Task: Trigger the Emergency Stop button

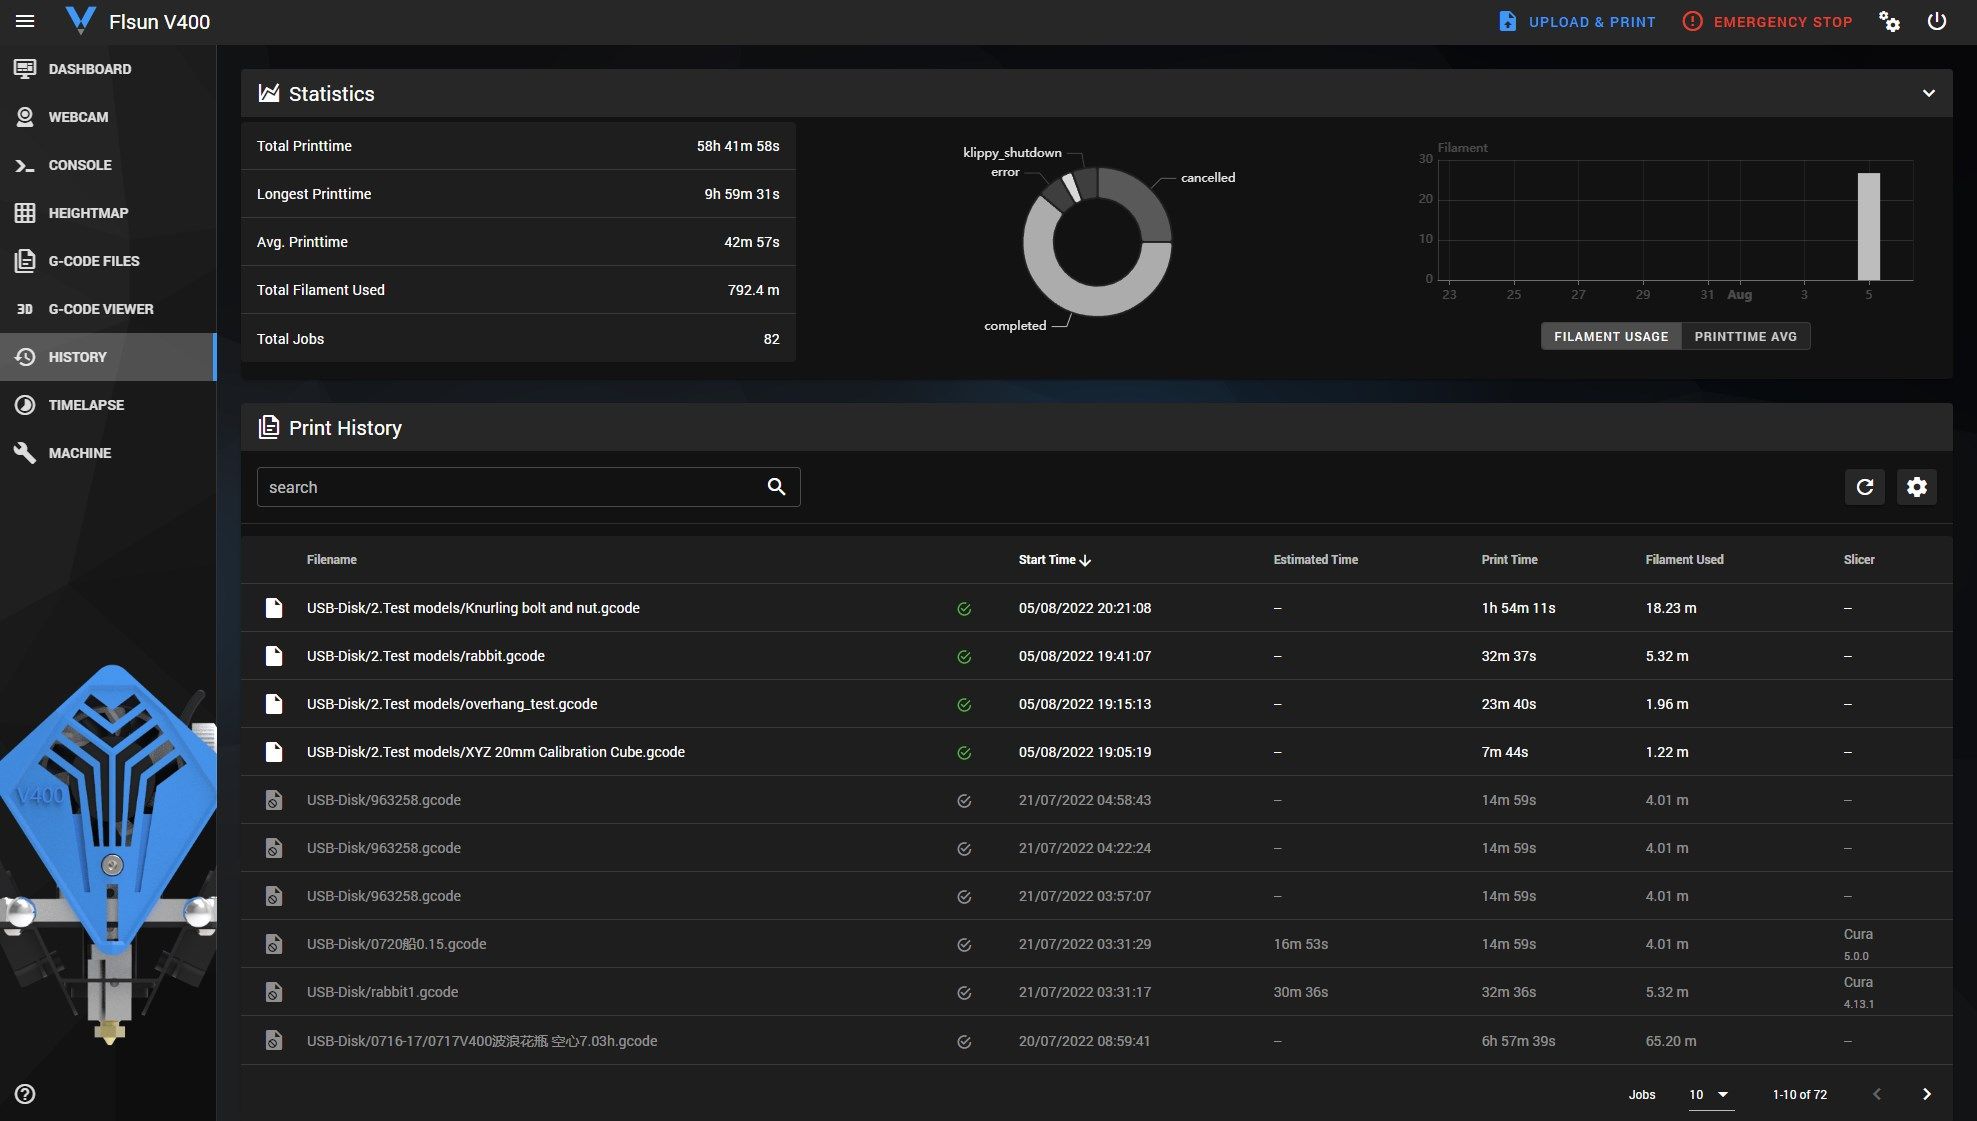Action: coord(1767,21)
